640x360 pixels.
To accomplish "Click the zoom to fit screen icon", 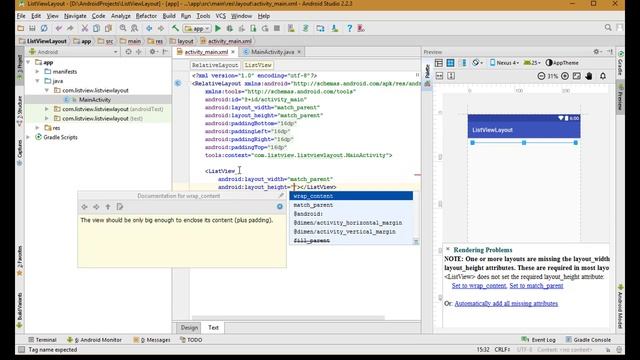I will point(577,76).
